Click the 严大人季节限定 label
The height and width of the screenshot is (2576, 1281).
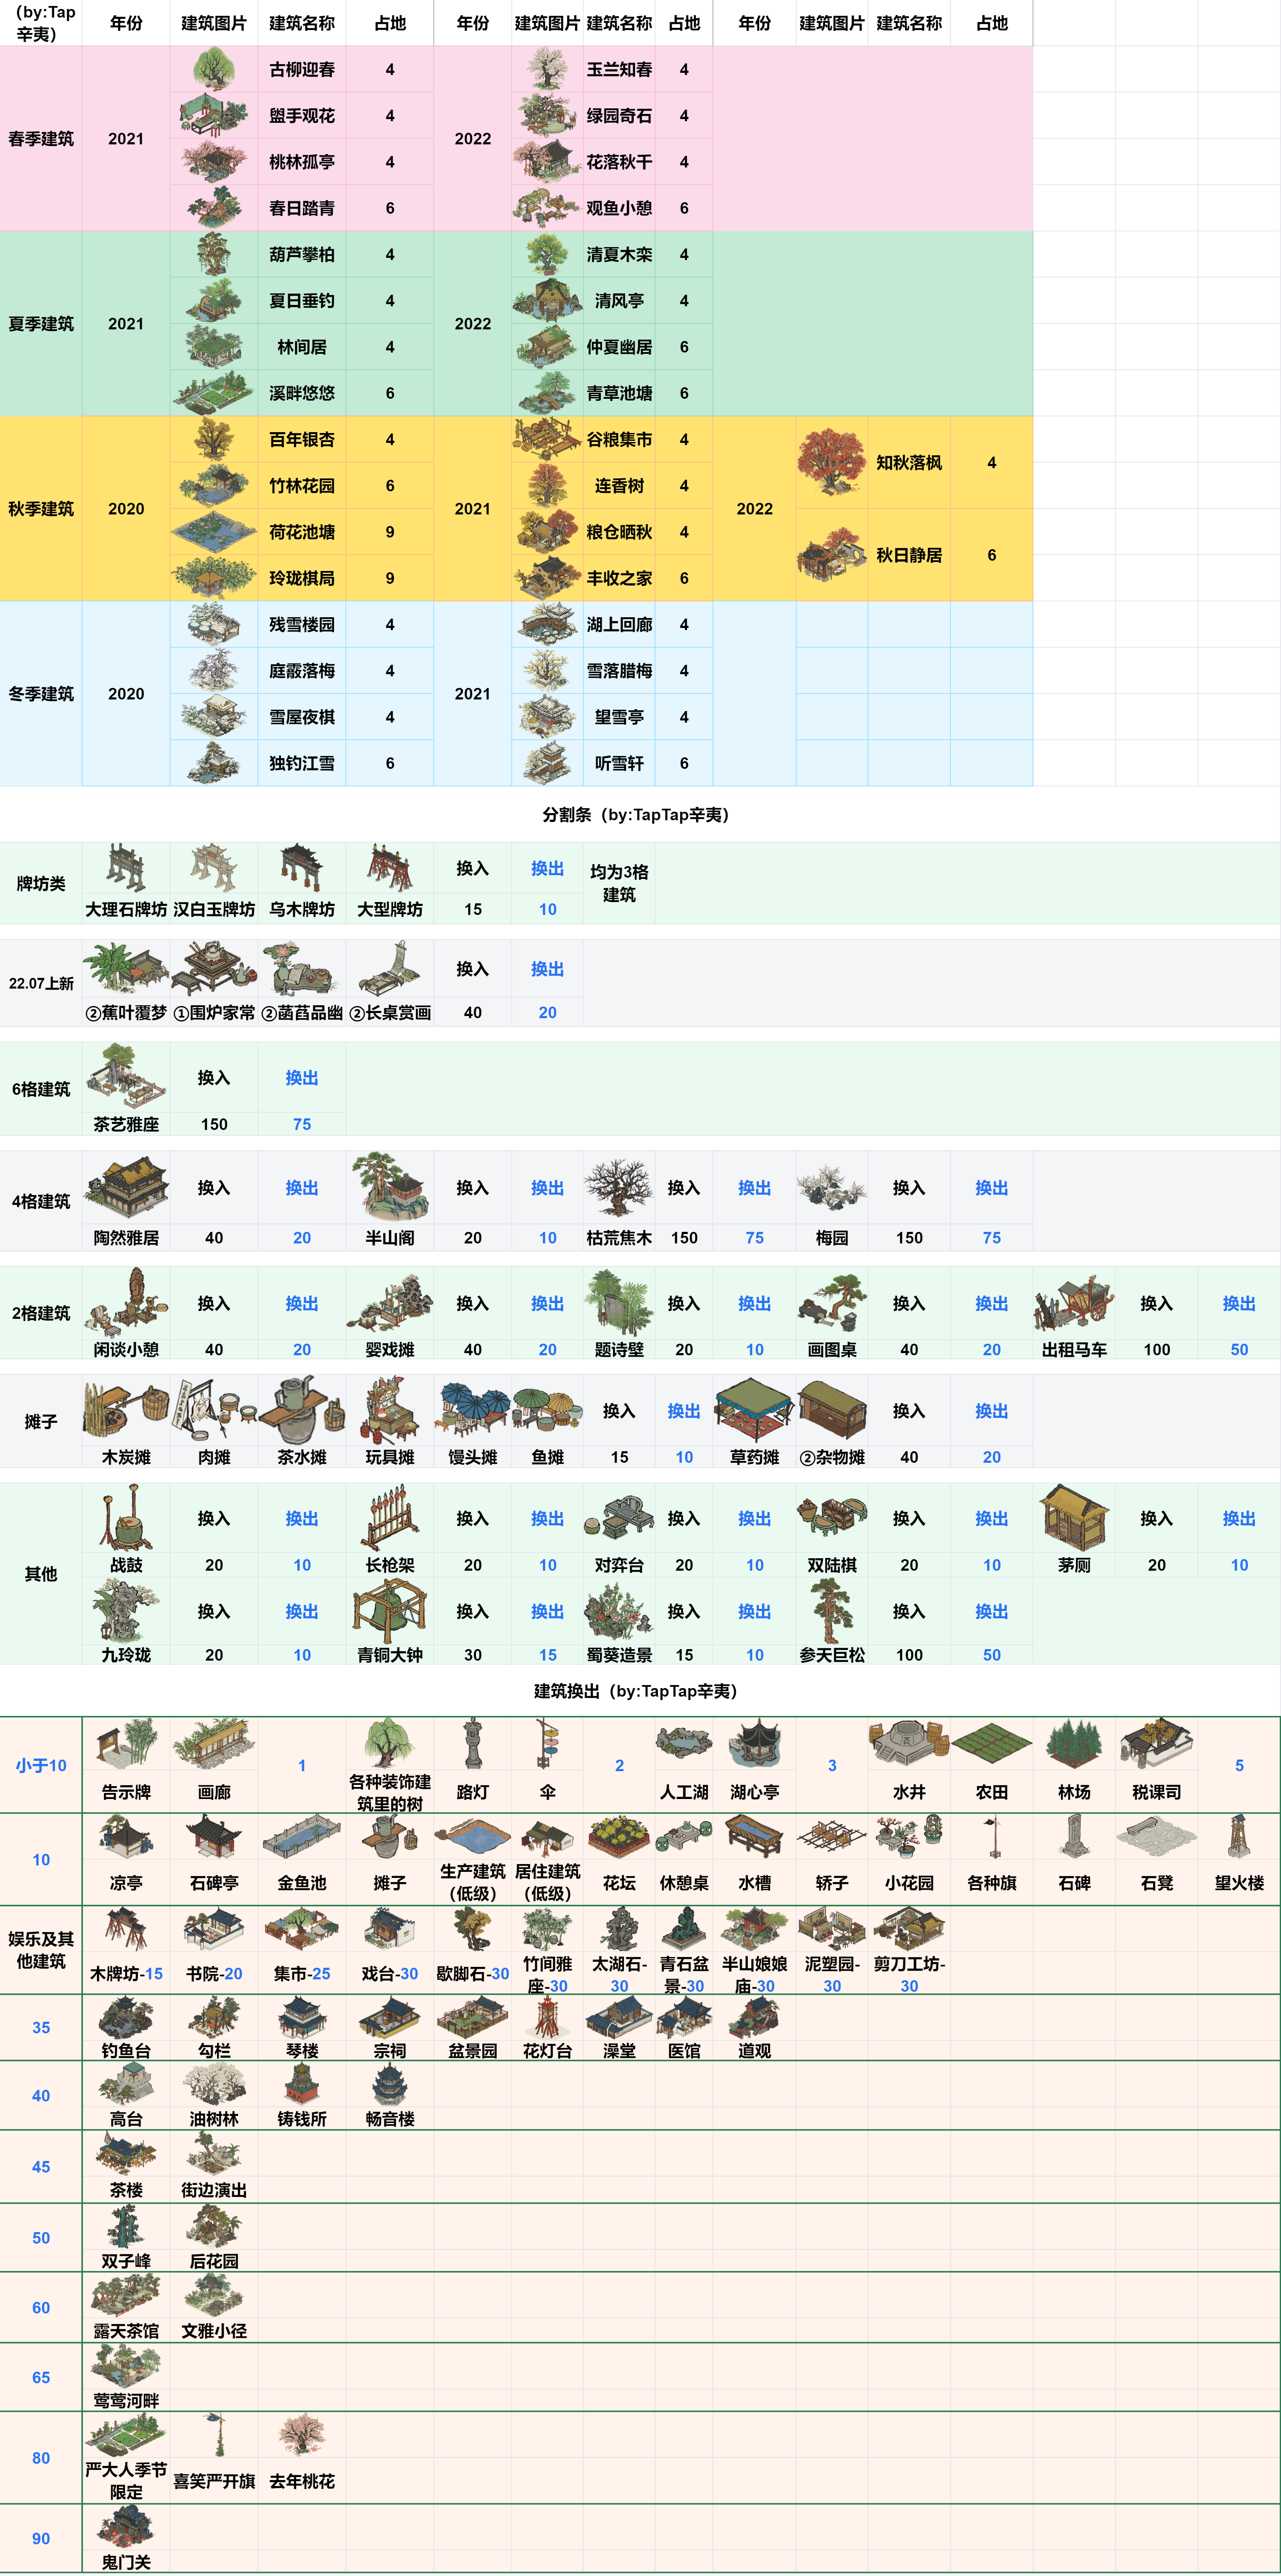[126, 2480]
